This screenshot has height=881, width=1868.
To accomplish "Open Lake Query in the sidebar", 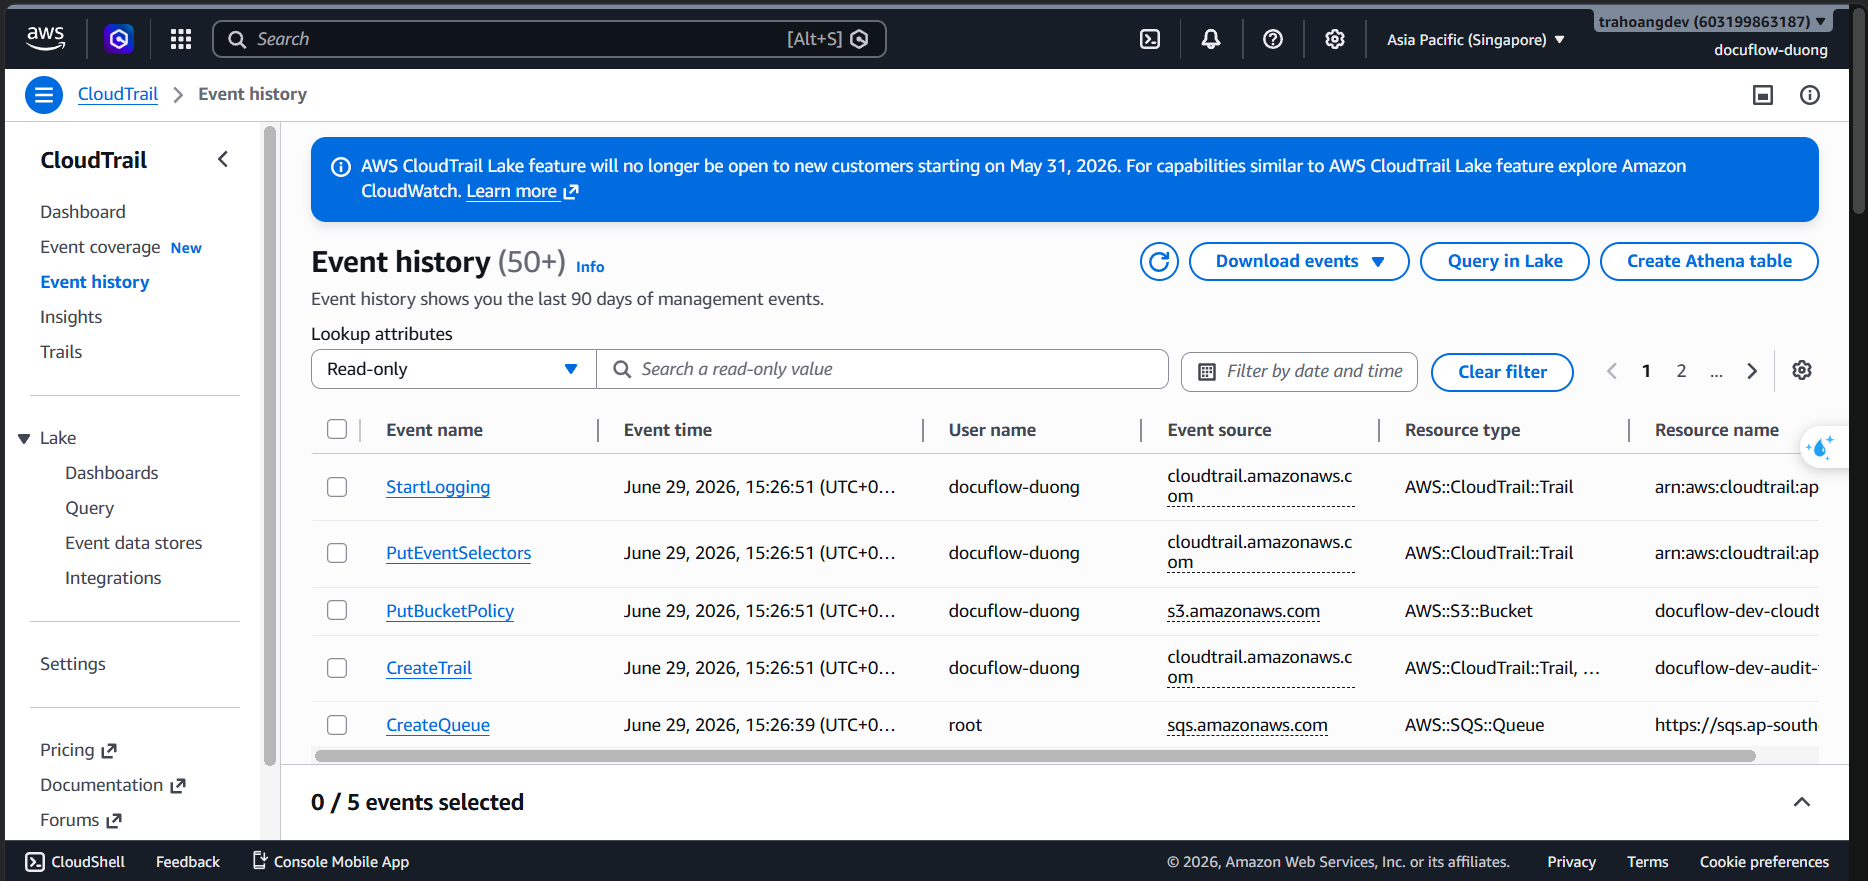I will (x=90, y=508).
